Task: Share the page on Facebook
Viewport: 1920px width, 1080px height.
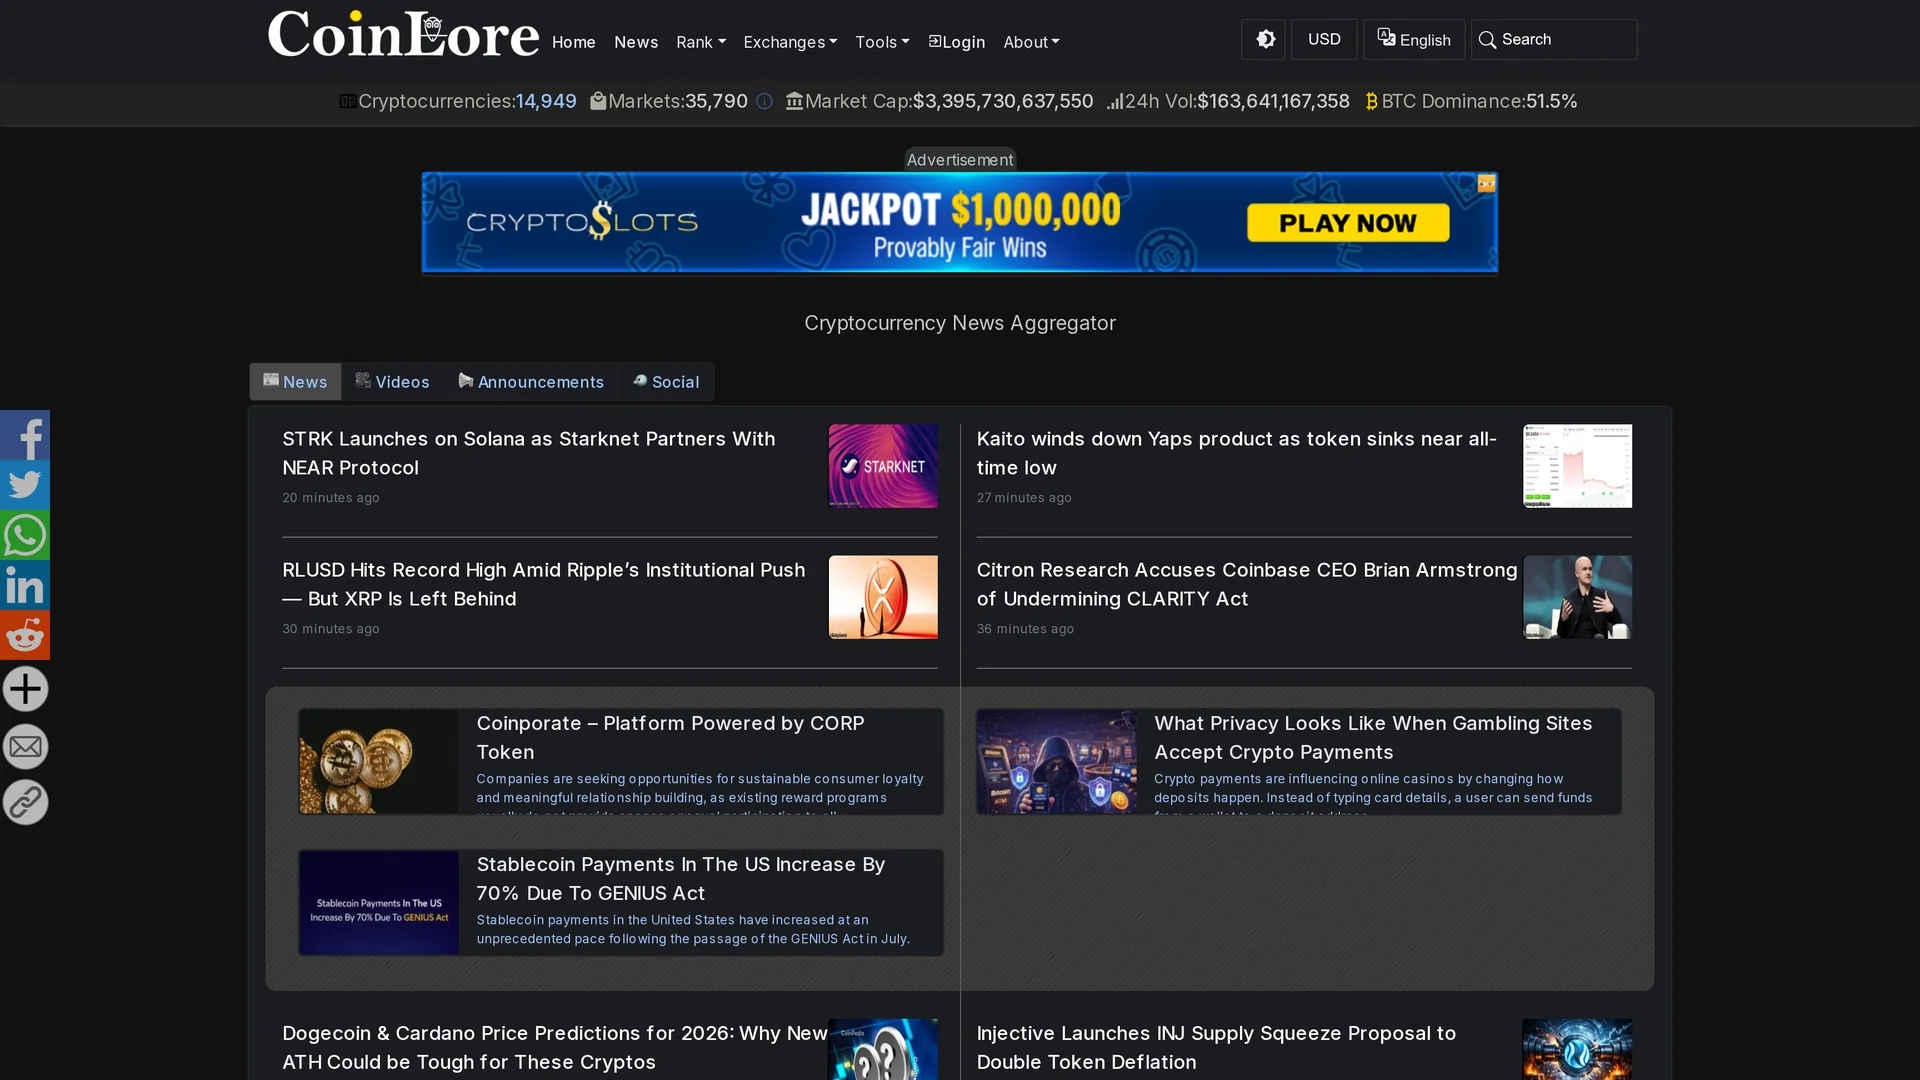Action: [25, 435]
